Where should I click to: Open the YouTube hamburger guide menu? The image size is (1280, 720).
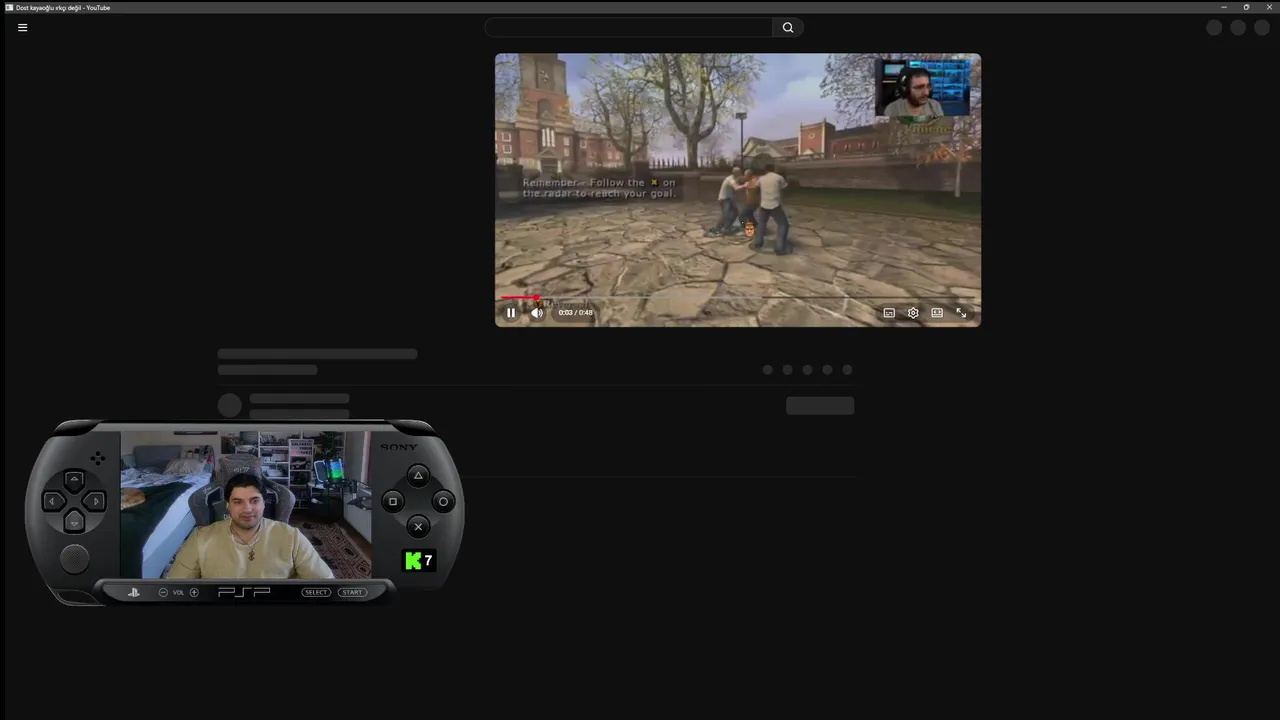pyautogui.click(x=22, y=28)
